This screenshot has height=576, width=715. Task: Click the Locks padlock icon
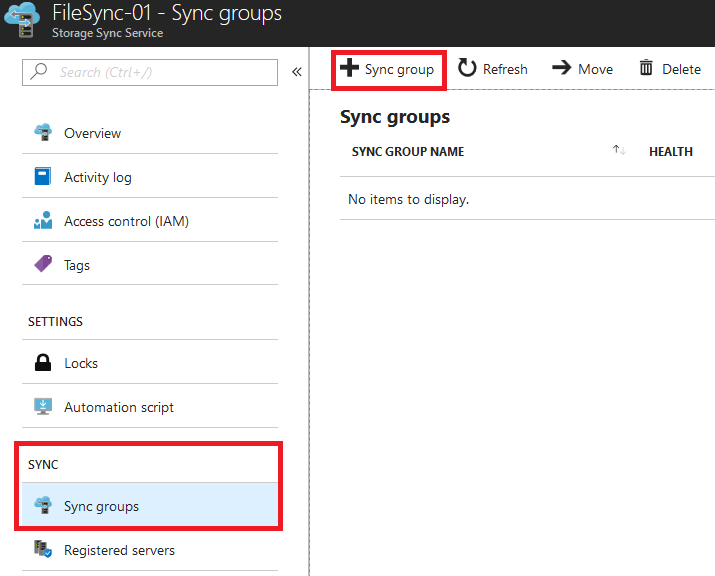43,363
